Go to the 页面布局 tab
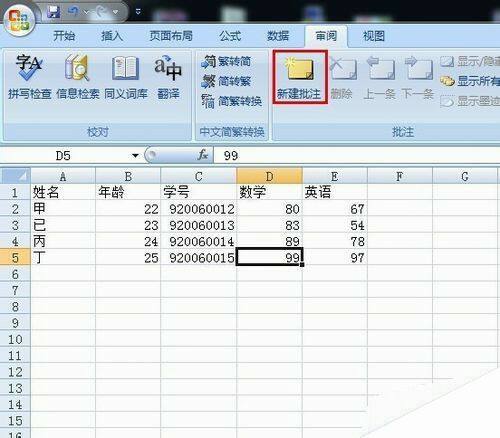The width and height of the screenshot is (500, 438). [x=171, y=35]
